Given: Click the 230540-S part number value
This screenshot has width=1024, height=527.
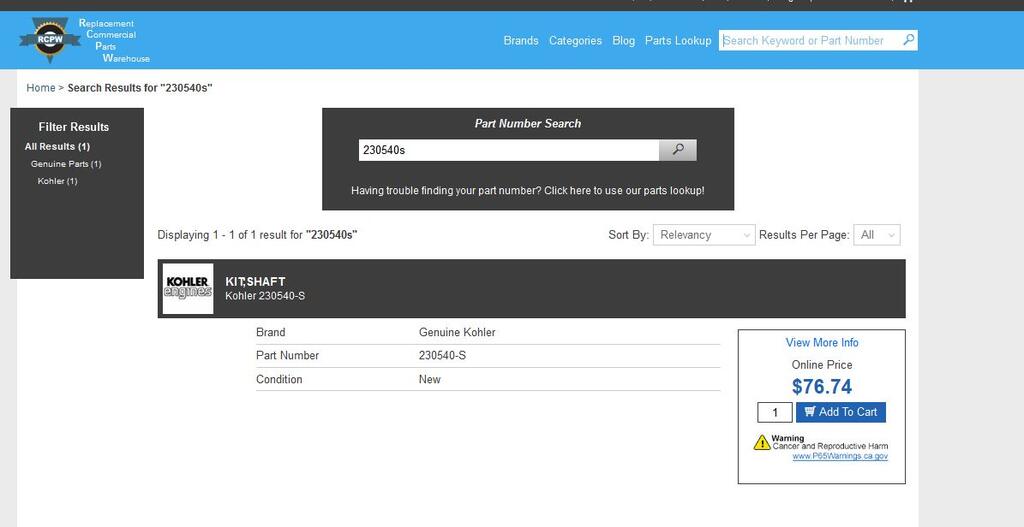Looking at the screenshot, I should point(442,356).
